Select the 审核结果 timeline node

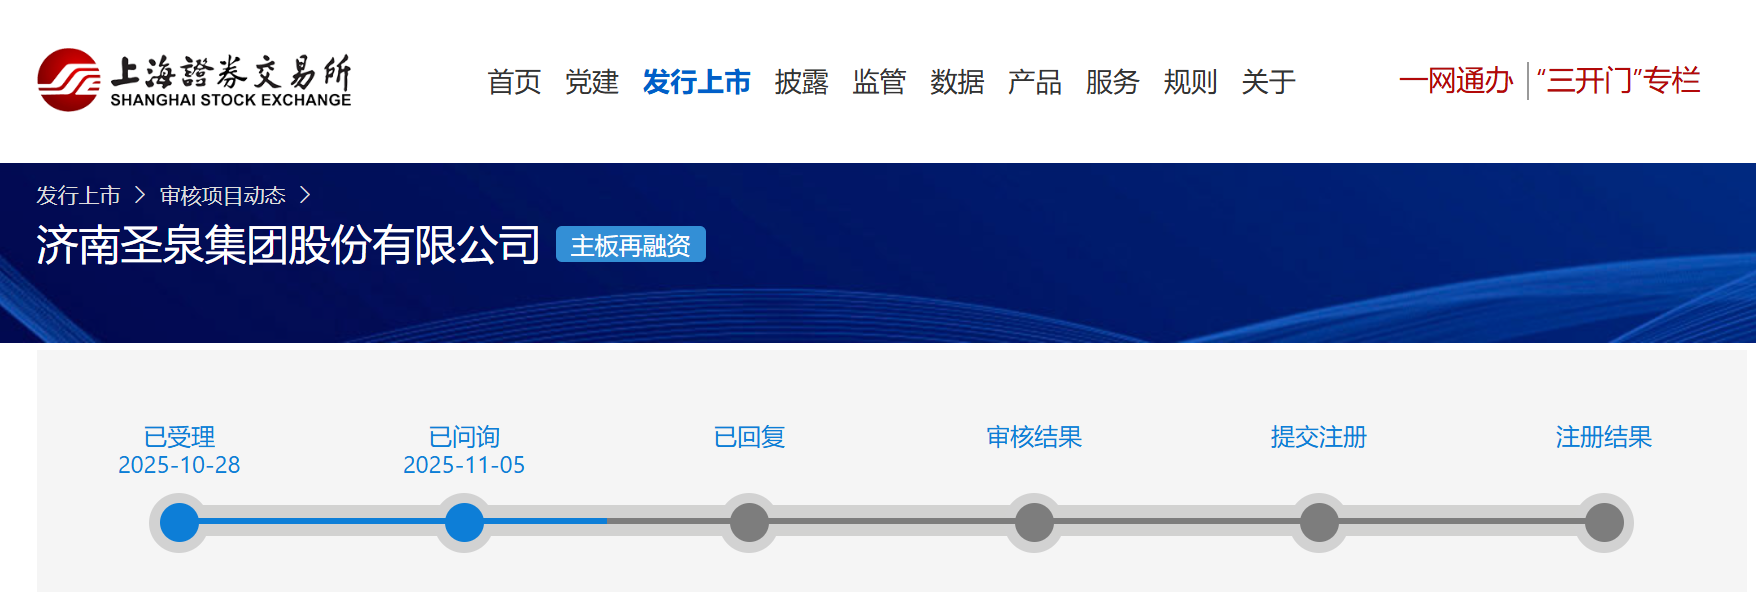pyautogui.click(x=1034, y=522)
